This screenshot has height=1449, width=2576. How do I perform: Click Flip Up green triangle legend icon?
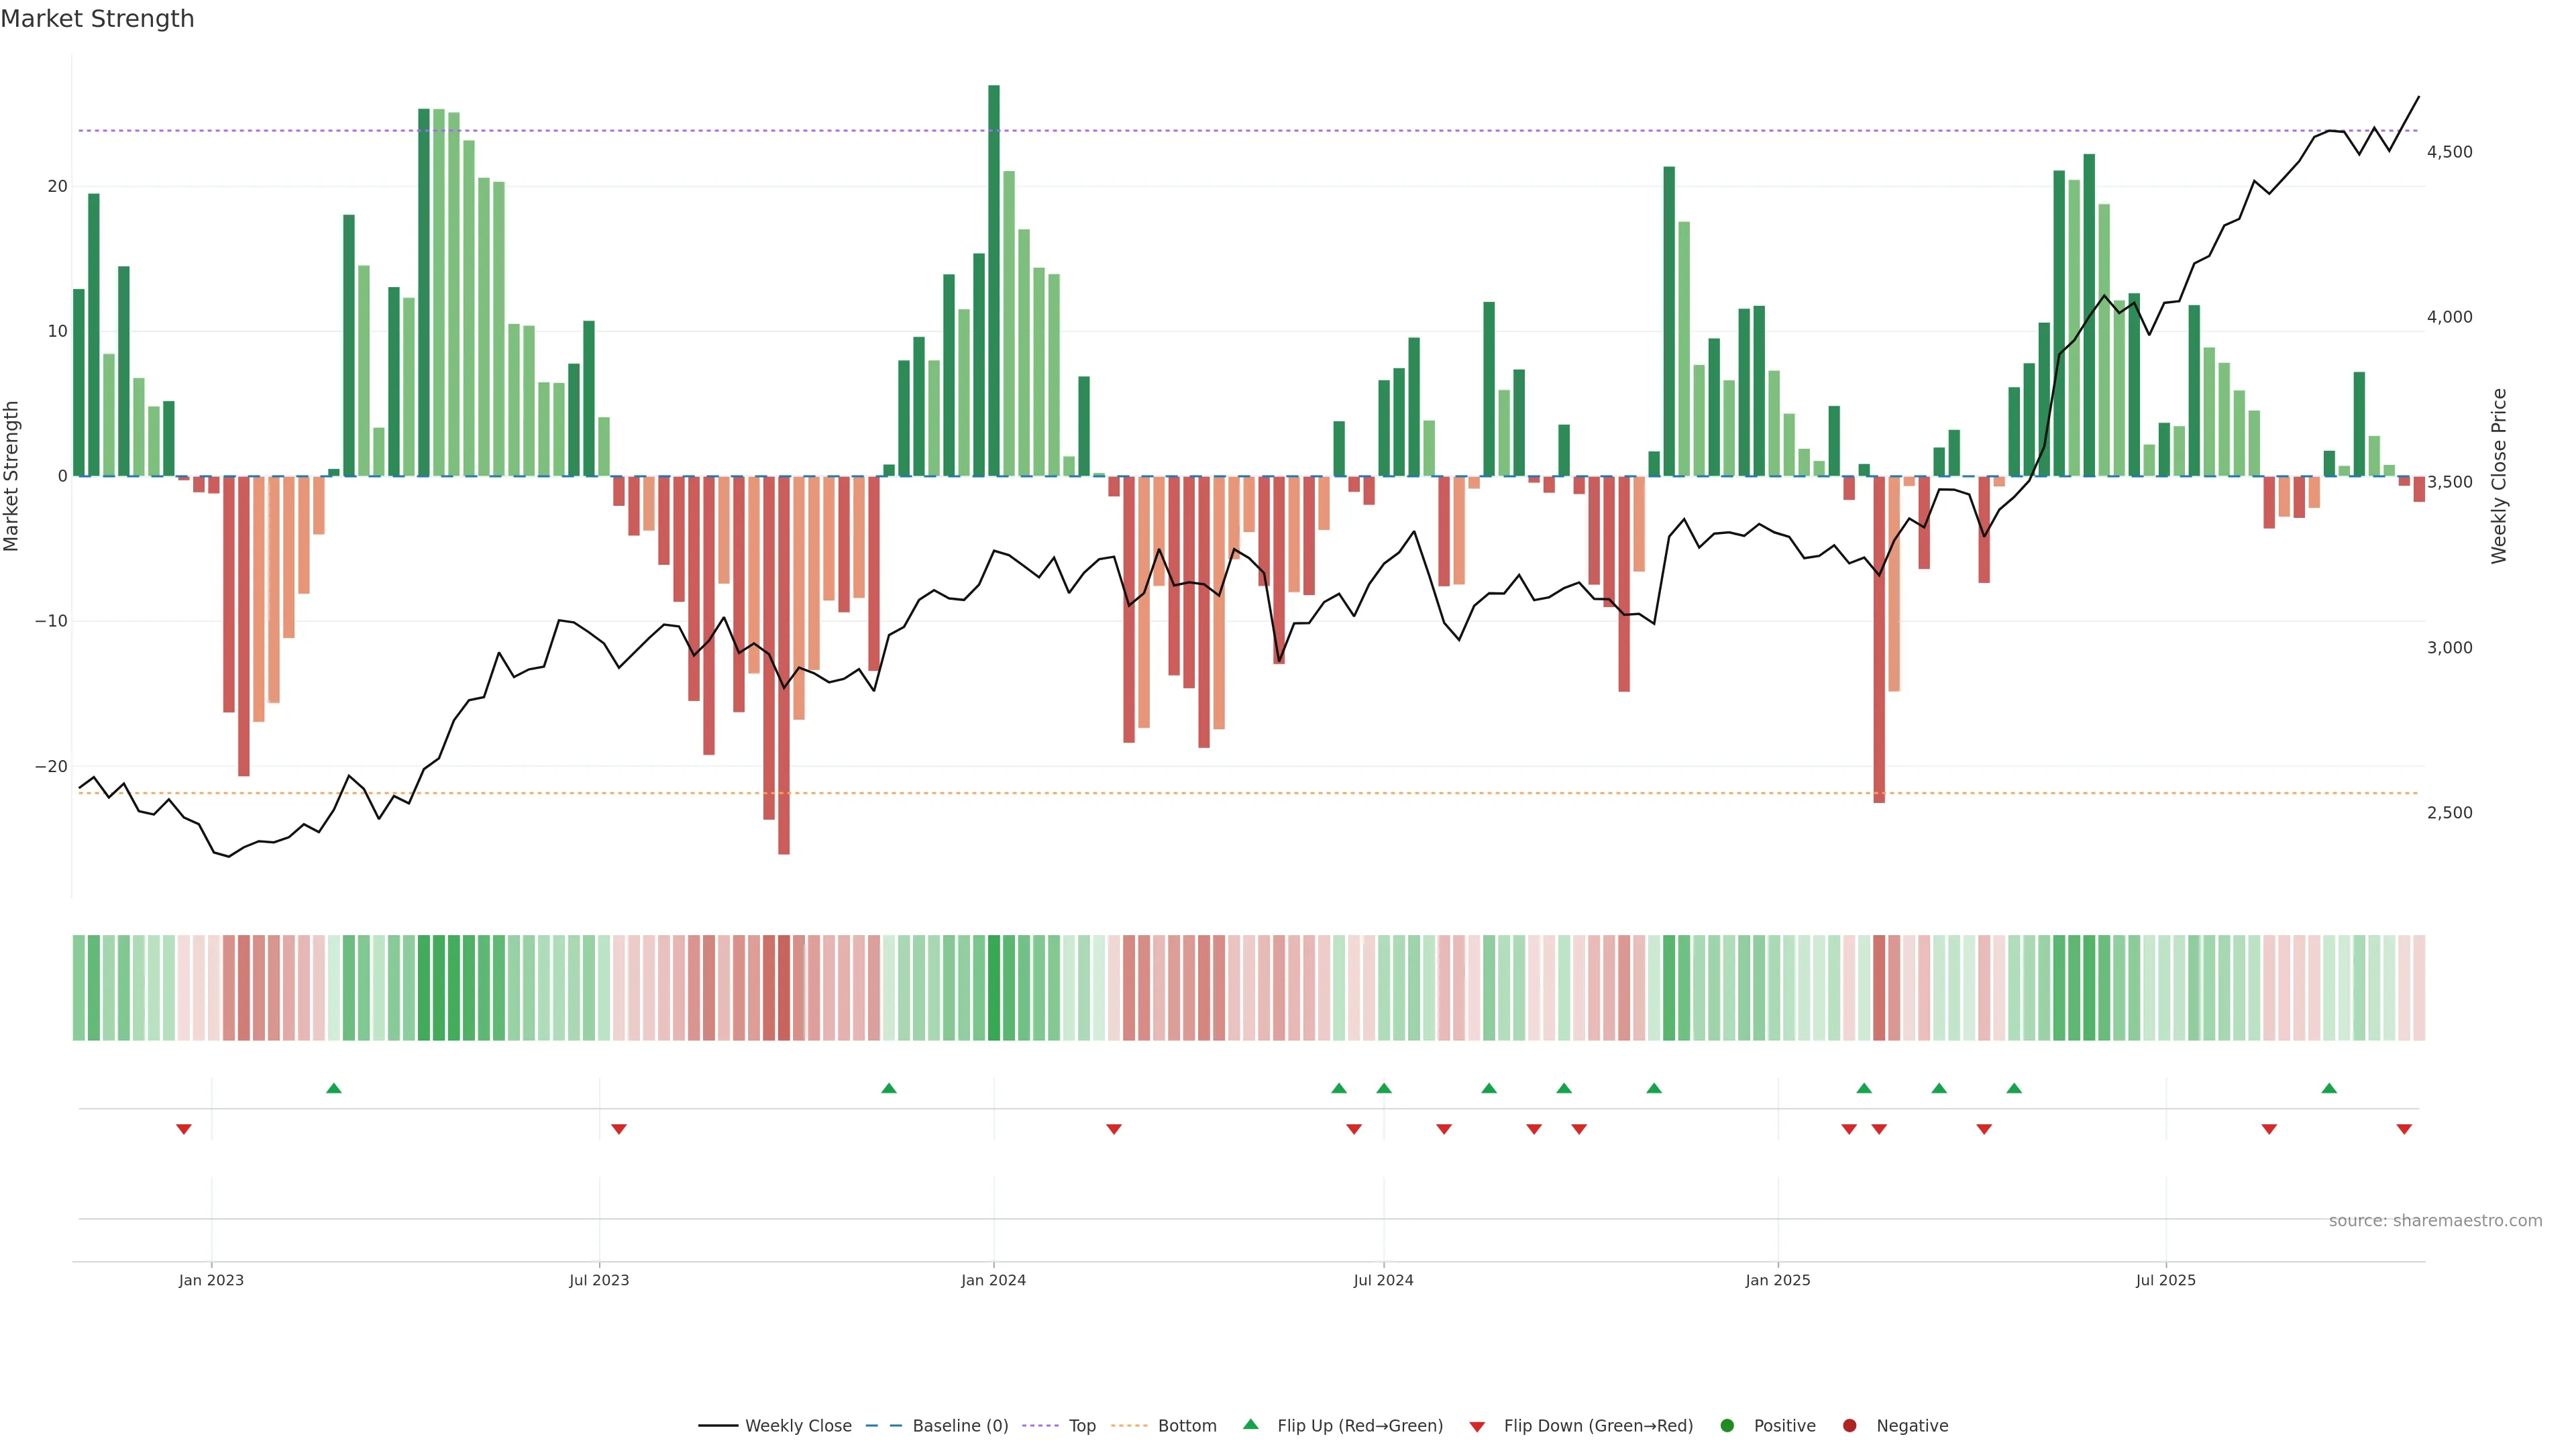(1250, 1424)
